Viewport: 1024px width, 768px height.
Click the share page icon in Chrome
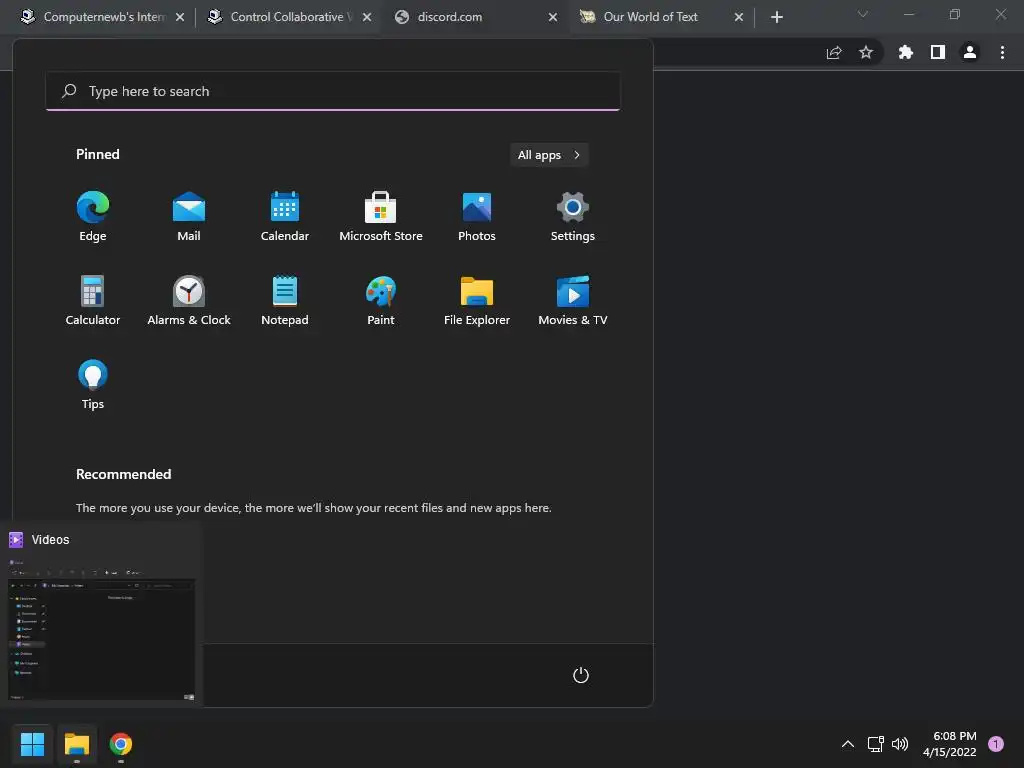(x=834, y=52)
